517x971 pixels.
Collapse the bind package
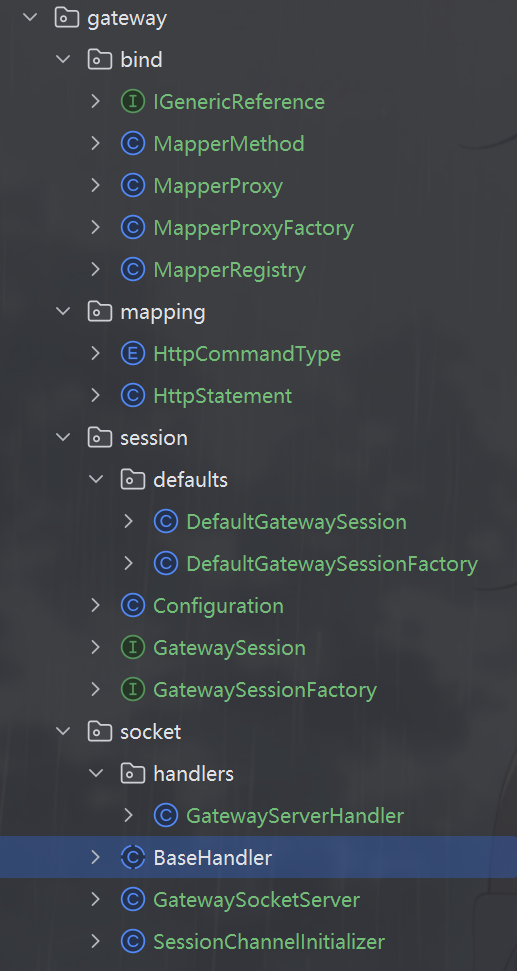tap(63, 59)
